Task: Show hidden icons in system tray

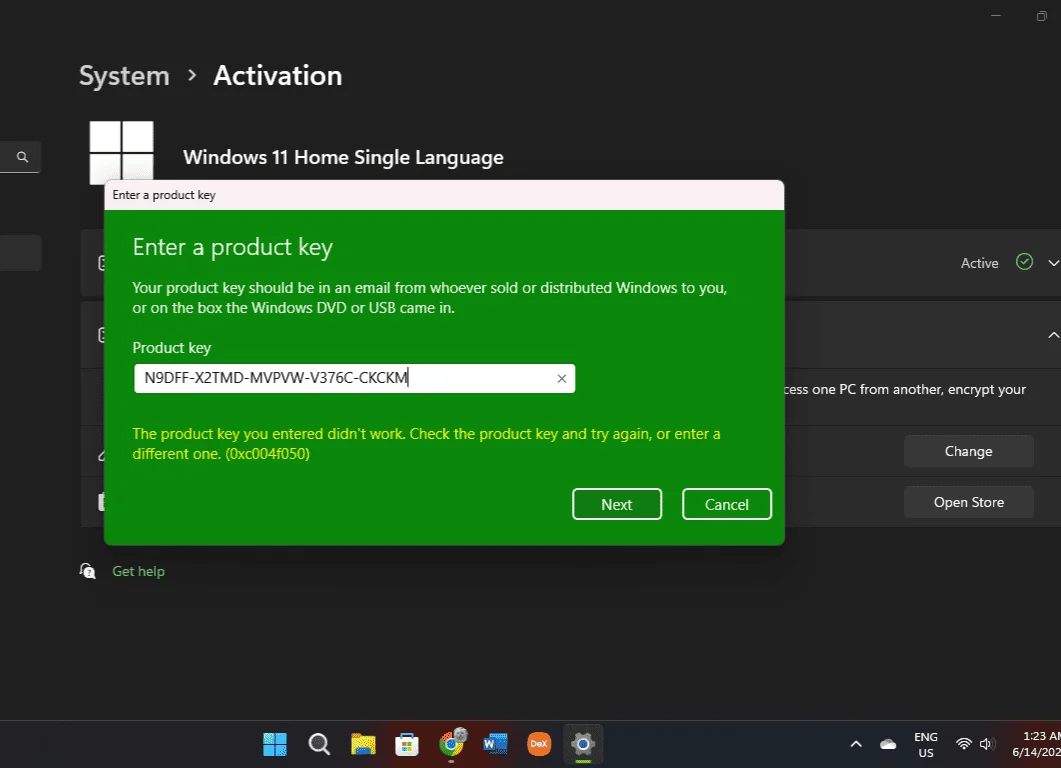Action: pos(856,744)
